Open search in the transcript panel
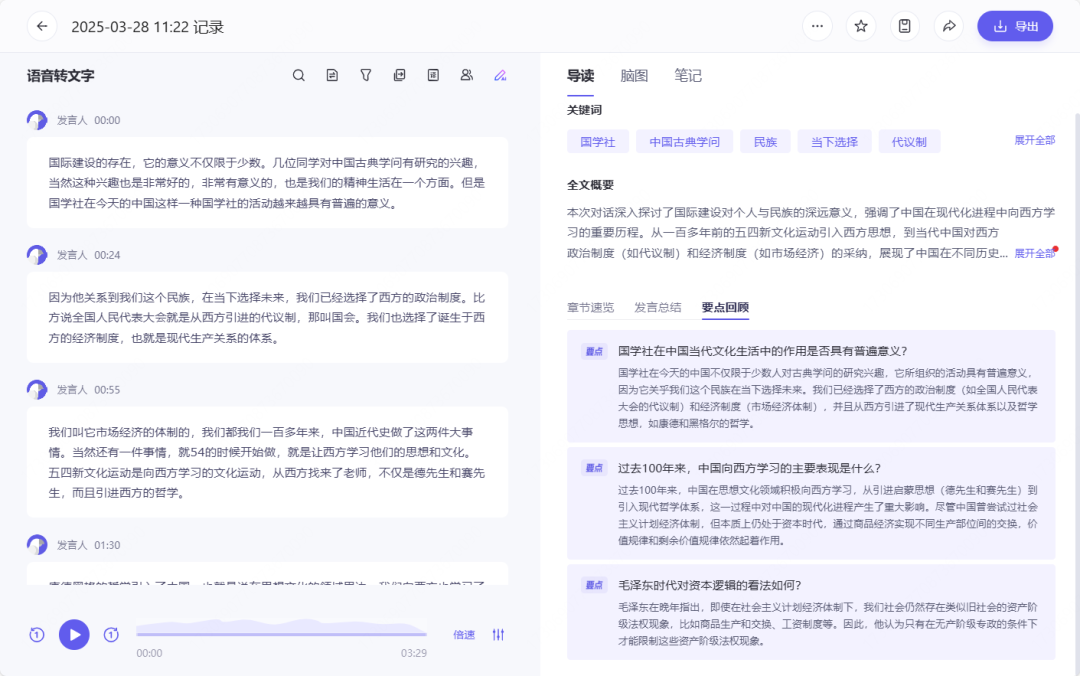 (299, 75)
